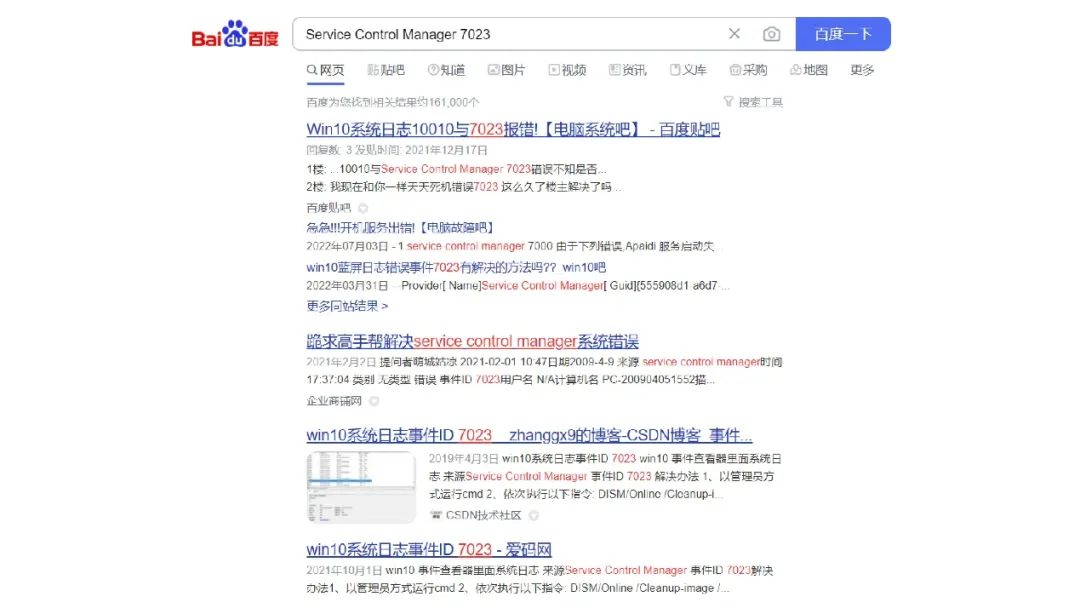Click the Baidu logo
The width and height of the screenshot is (1080, 608).
coord(235,34)
